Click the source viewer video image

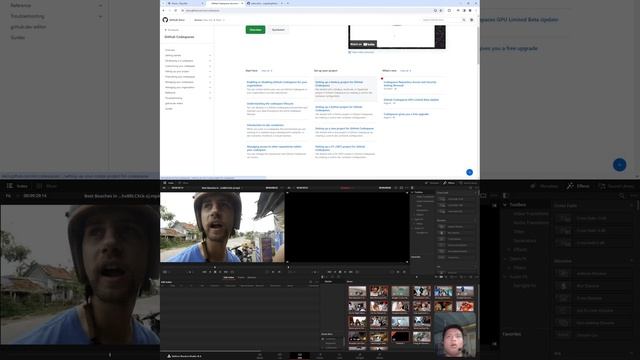click(x=222, y=227)
